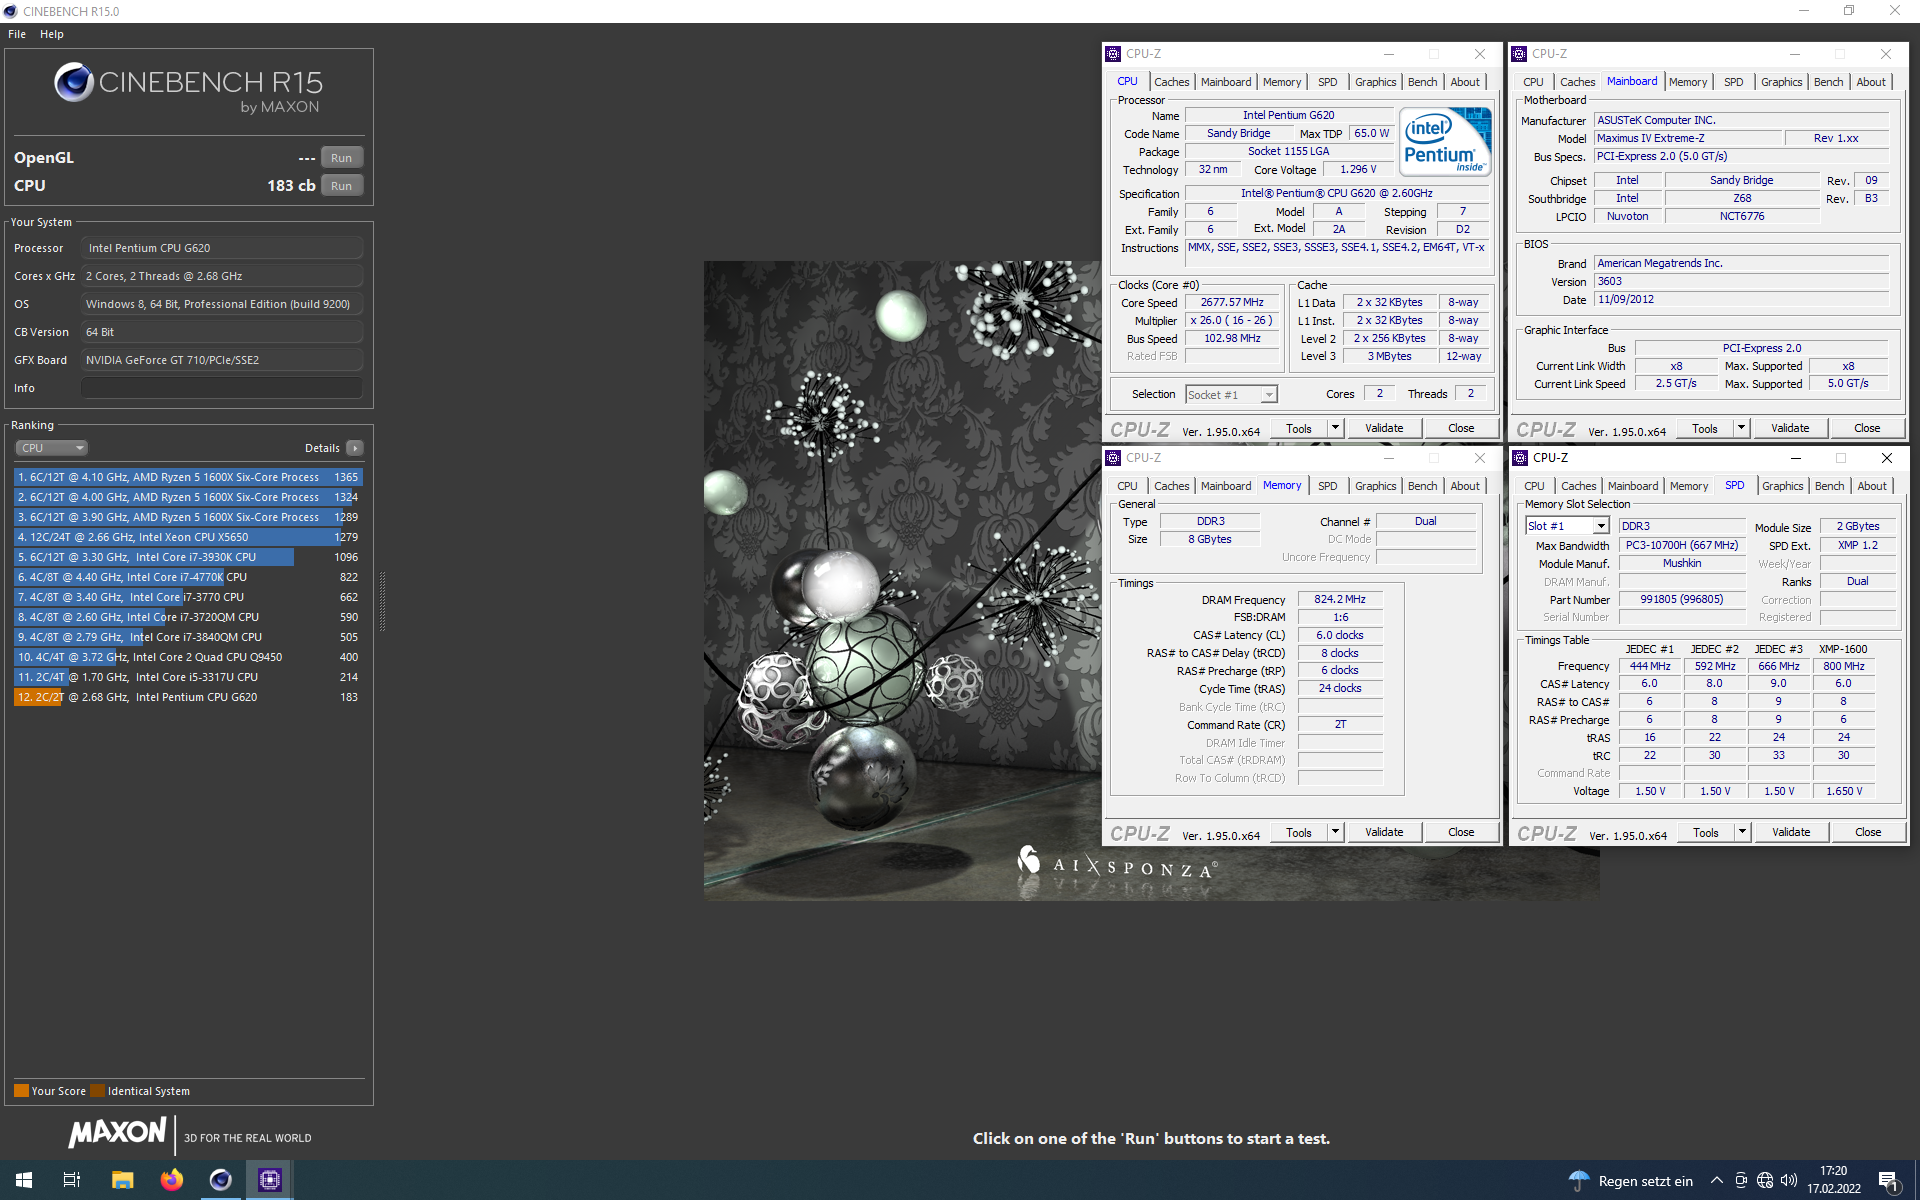This screenshot has height=1200, width=1920.
Task: Select Core i7-4770K ranking row
Action: (x=188, y=577)
